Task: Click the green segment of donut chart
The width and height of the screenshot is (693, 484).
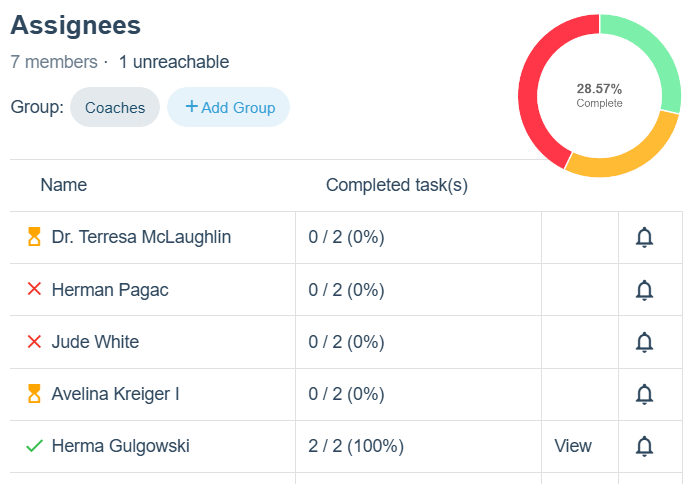Action: (x=648, y=55)
